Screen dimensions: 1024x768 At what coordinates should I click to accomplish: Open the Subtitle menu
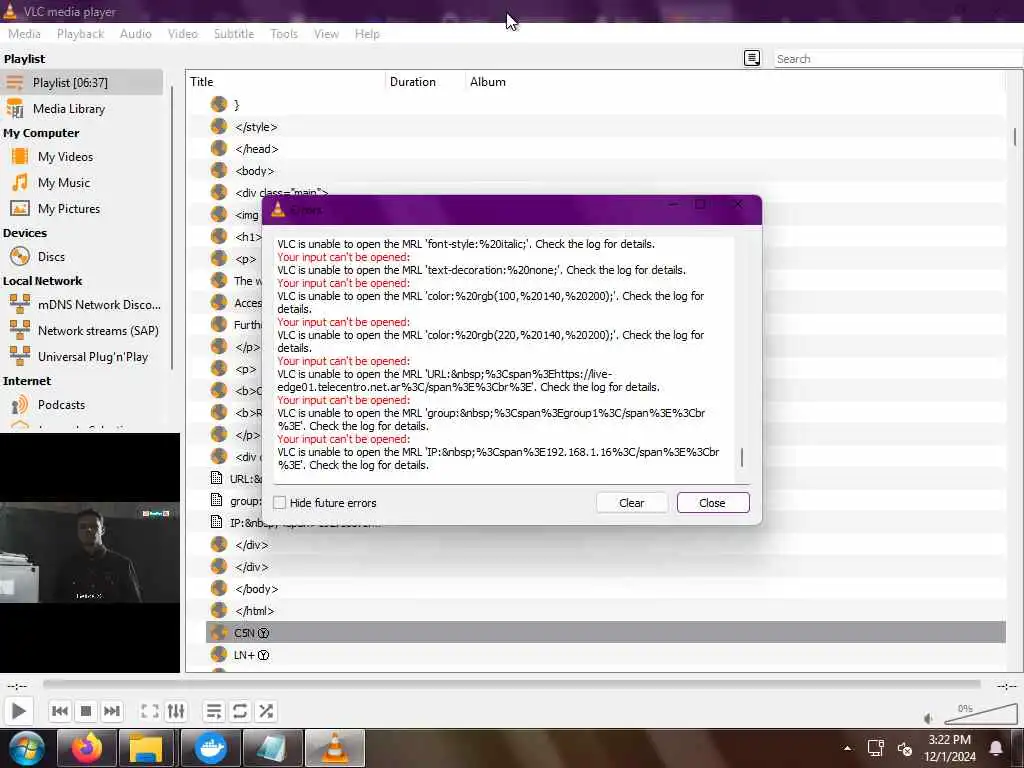(234, 33)
